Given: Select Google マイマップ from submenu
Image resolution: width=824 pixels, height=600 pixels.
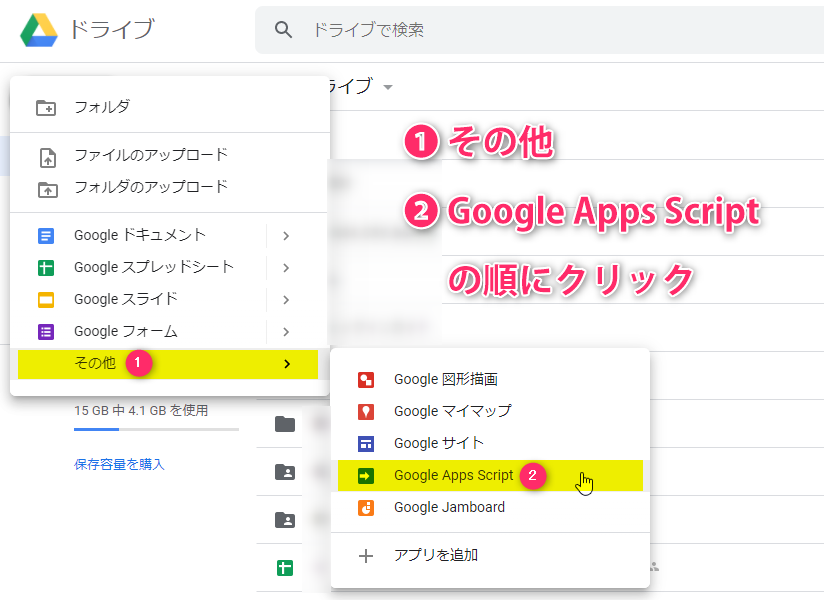Looking at the screenshot, I should point(490,411).
